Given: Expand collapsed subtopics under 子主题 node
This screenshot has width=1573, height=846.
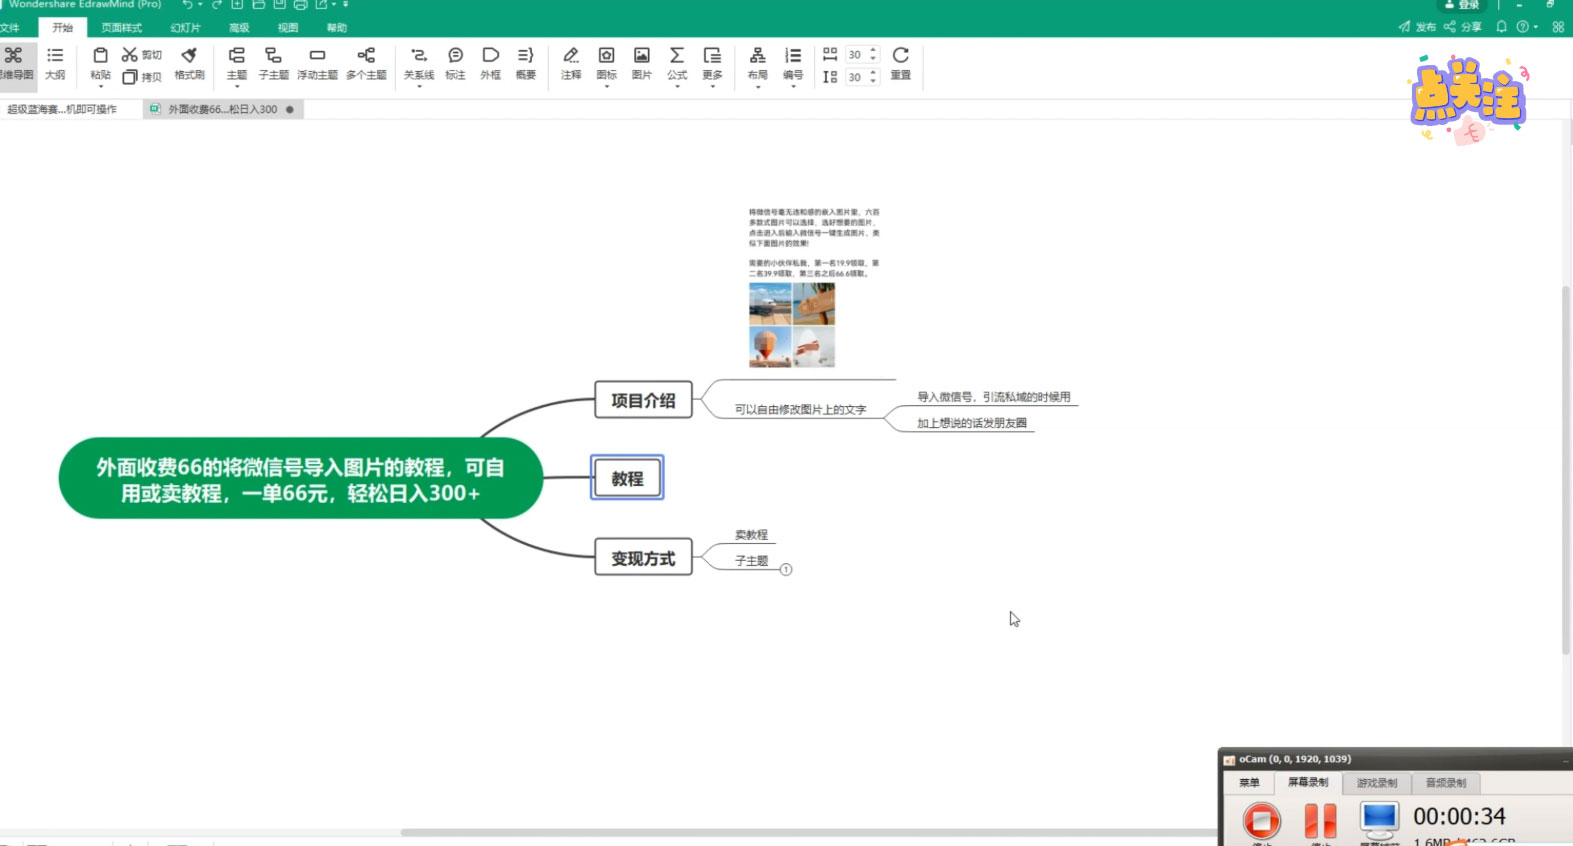Looking at the screenshot, I should click(786, 570).
